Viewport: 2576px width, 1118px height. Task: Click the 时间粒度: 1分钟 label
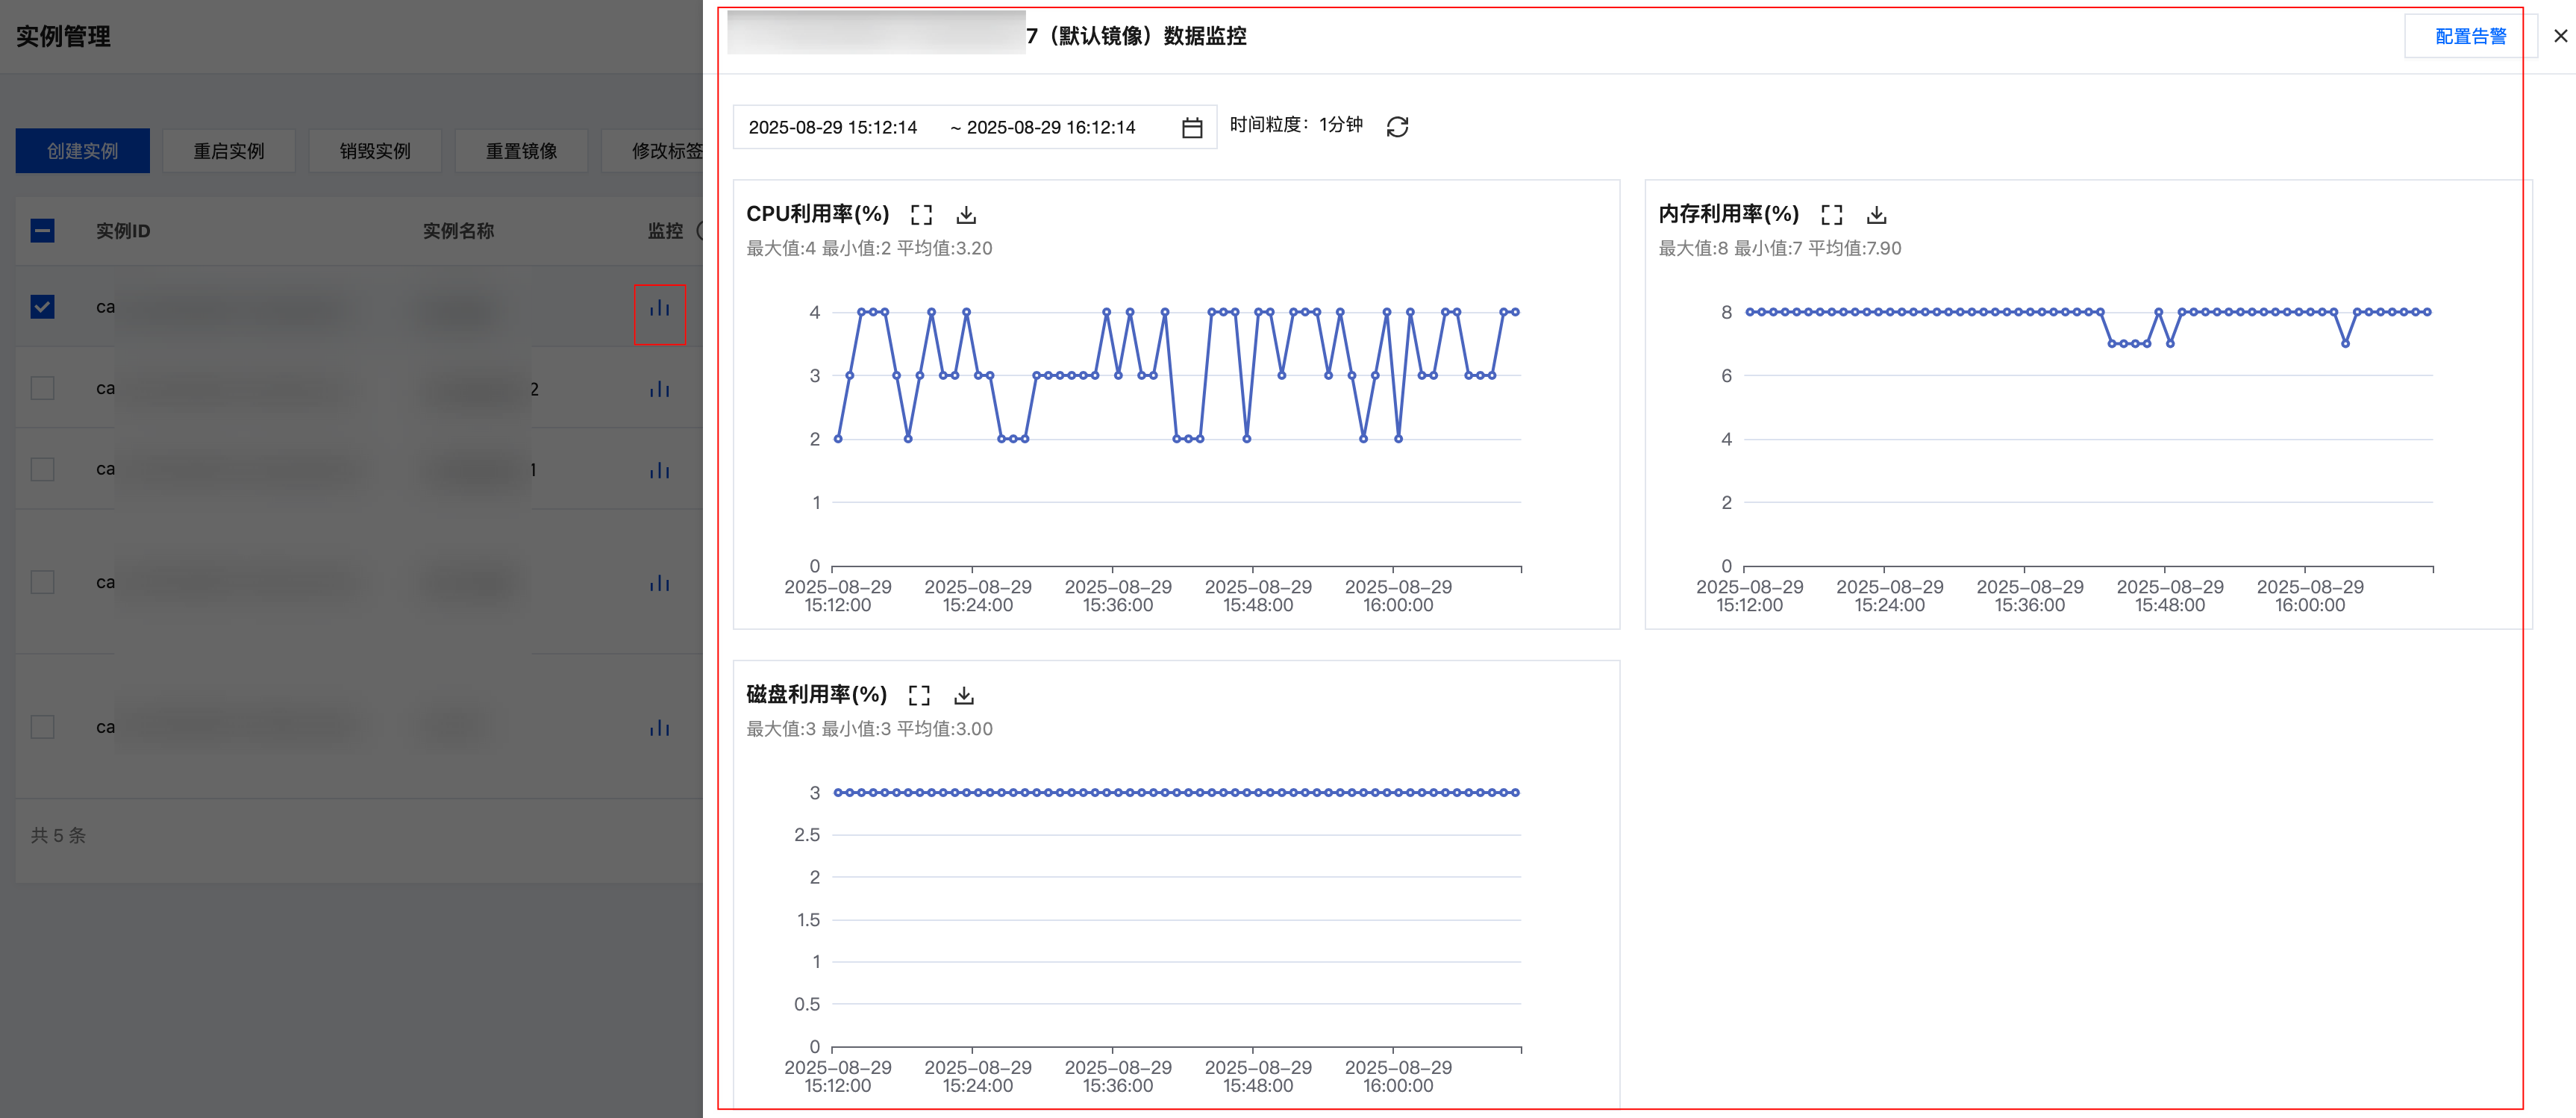(x=1296, y=124)
